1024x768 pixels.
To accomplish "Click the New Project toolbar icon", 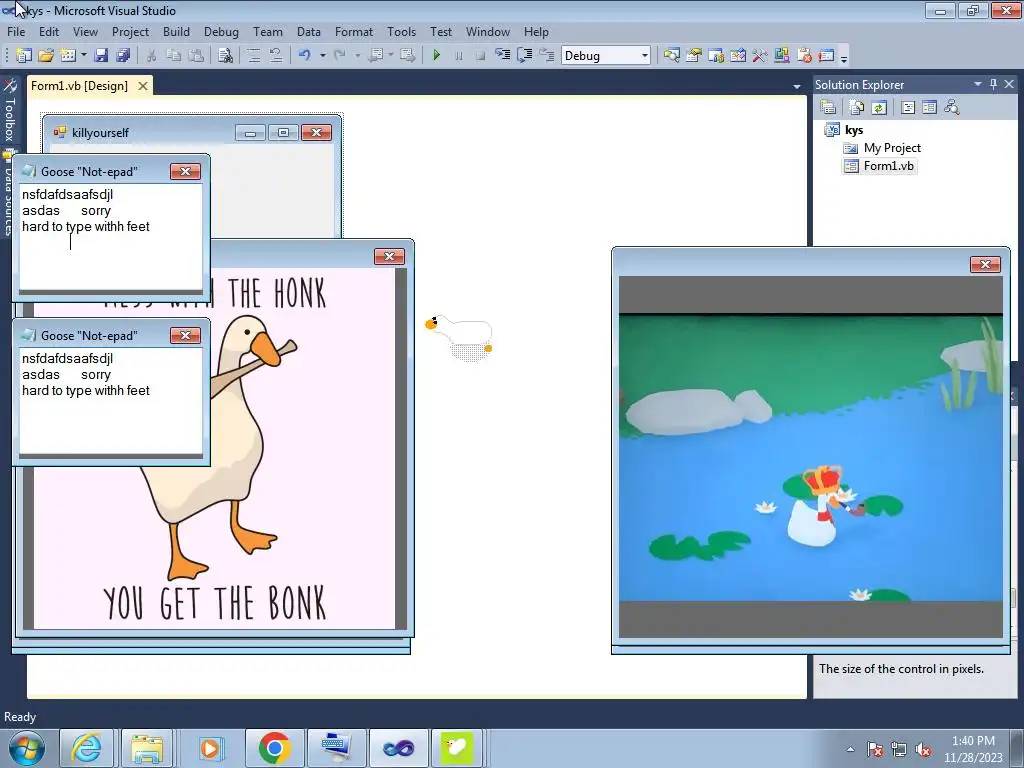I will tap(24, 56).
